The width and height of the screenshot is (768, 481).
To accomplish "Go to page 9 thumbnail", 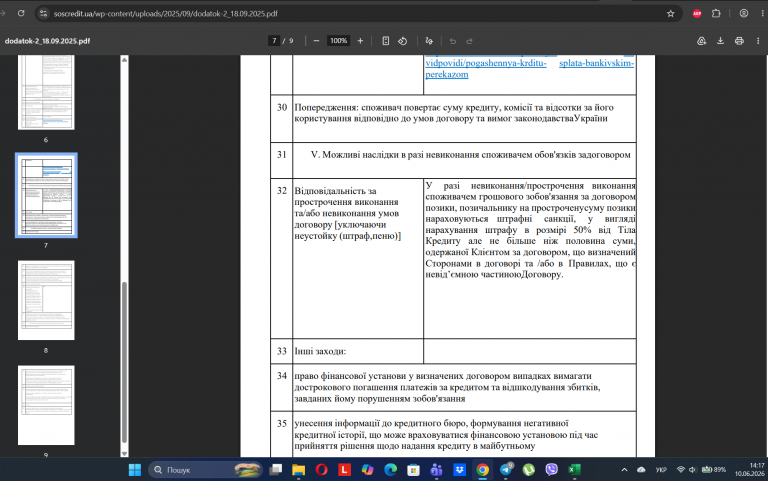I will pyautogui.click(x=46, y=405).
